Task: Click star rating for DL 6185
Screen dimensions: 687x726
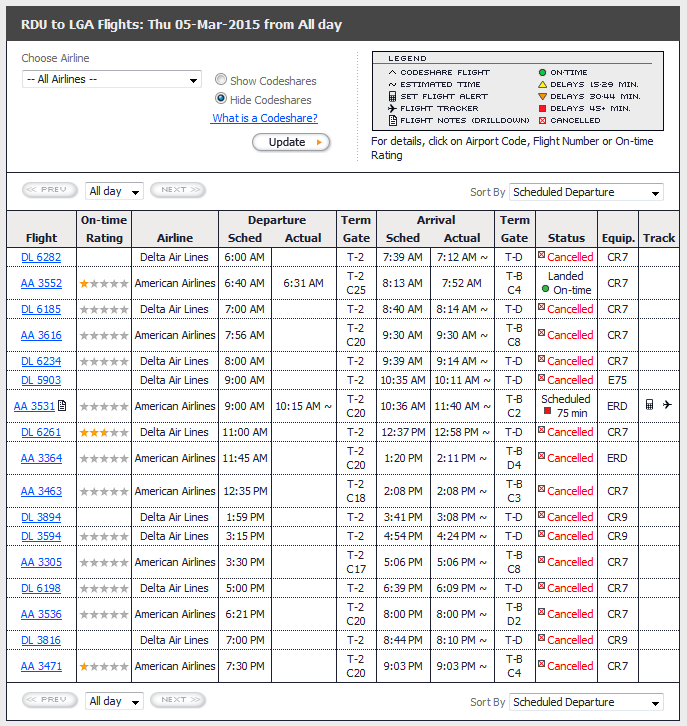Action: point(104,310)
